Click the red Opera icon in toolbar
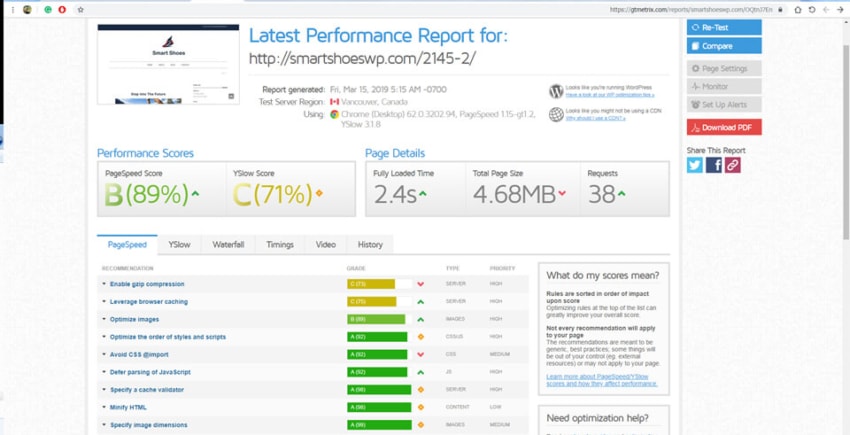 62,9
